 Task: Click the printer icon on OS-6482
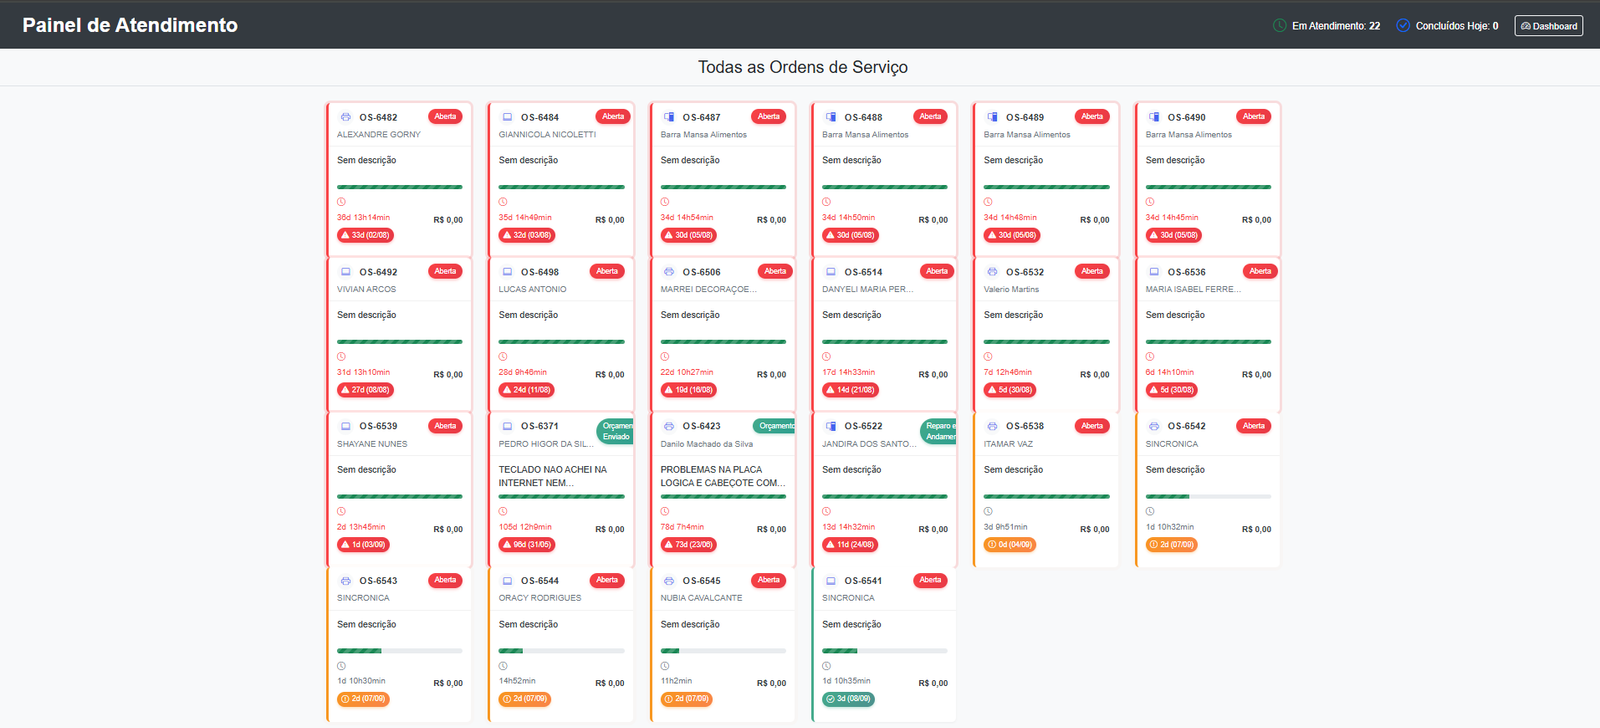[x=346, y=117]
